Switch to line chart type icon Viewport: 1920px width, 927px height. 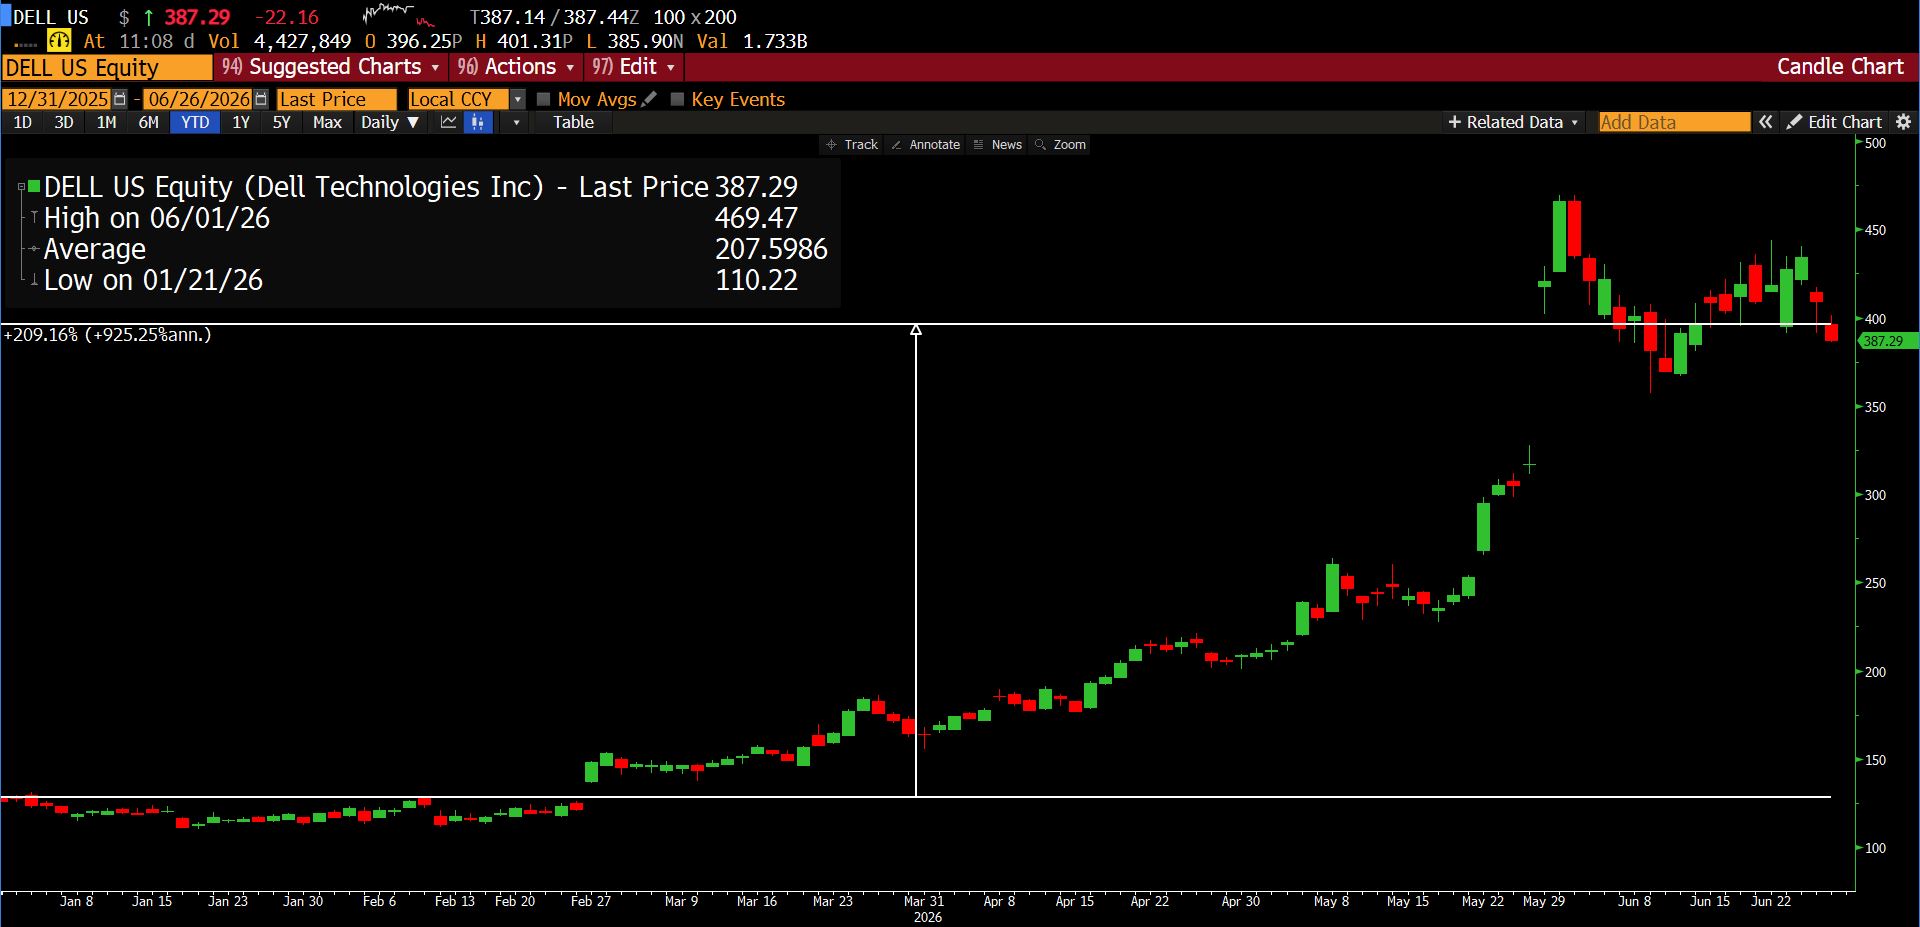tap(449, 122)
